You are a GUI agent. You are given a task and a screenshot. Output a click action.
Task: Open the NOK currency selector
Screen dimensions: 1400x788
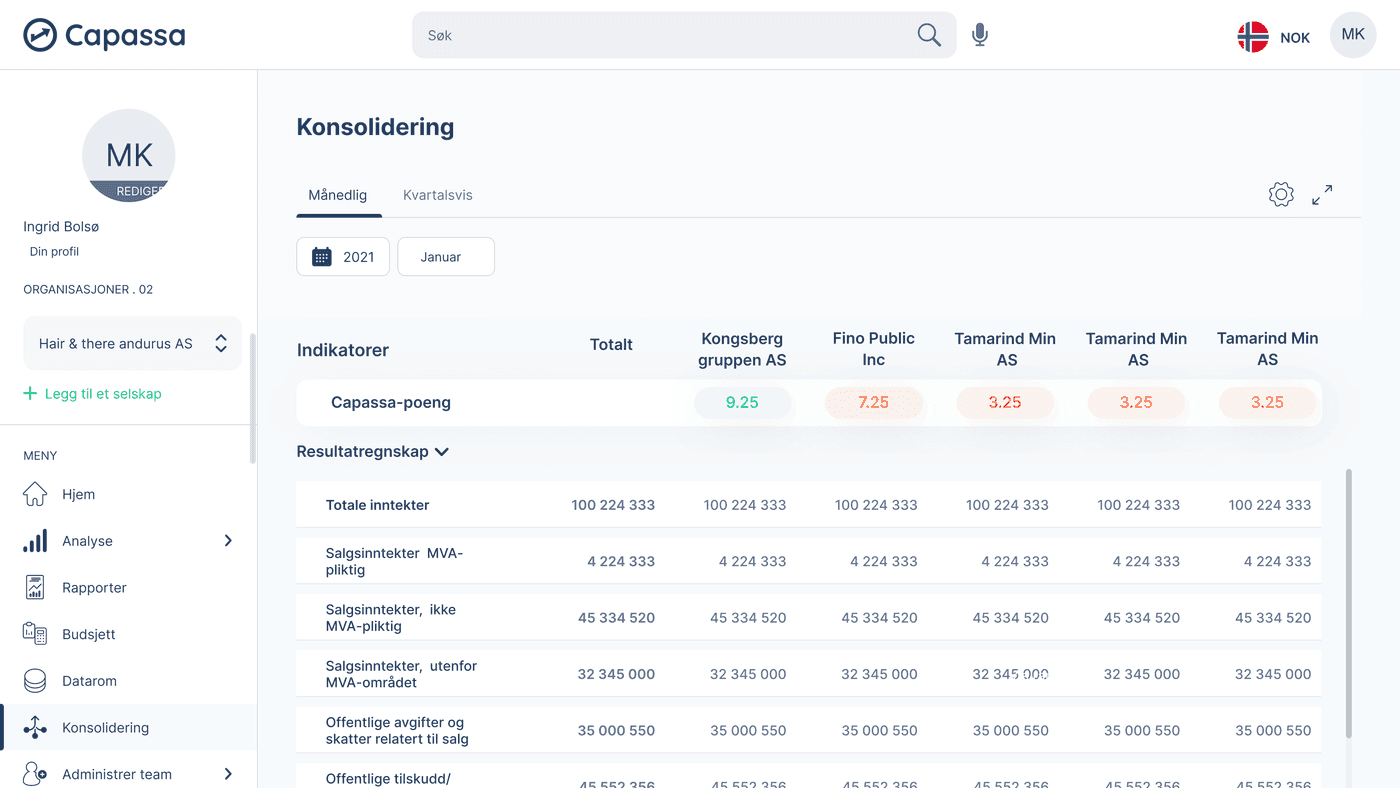pos(1295,38)
